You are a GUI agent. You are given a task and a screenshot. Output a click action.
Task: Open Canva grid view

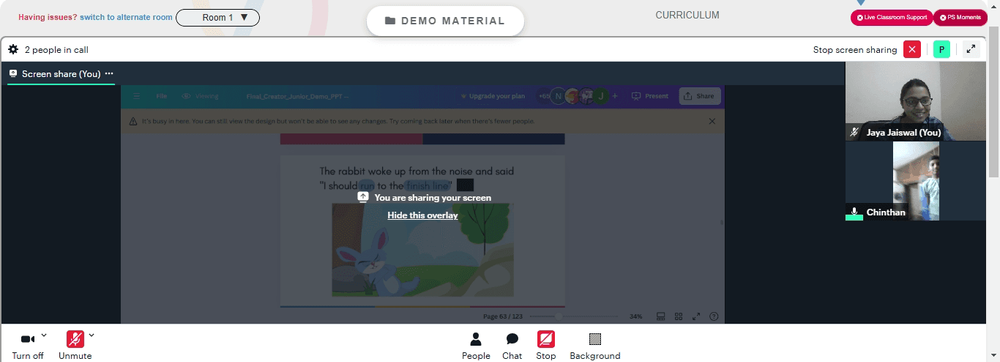click(x=679, y=316)
